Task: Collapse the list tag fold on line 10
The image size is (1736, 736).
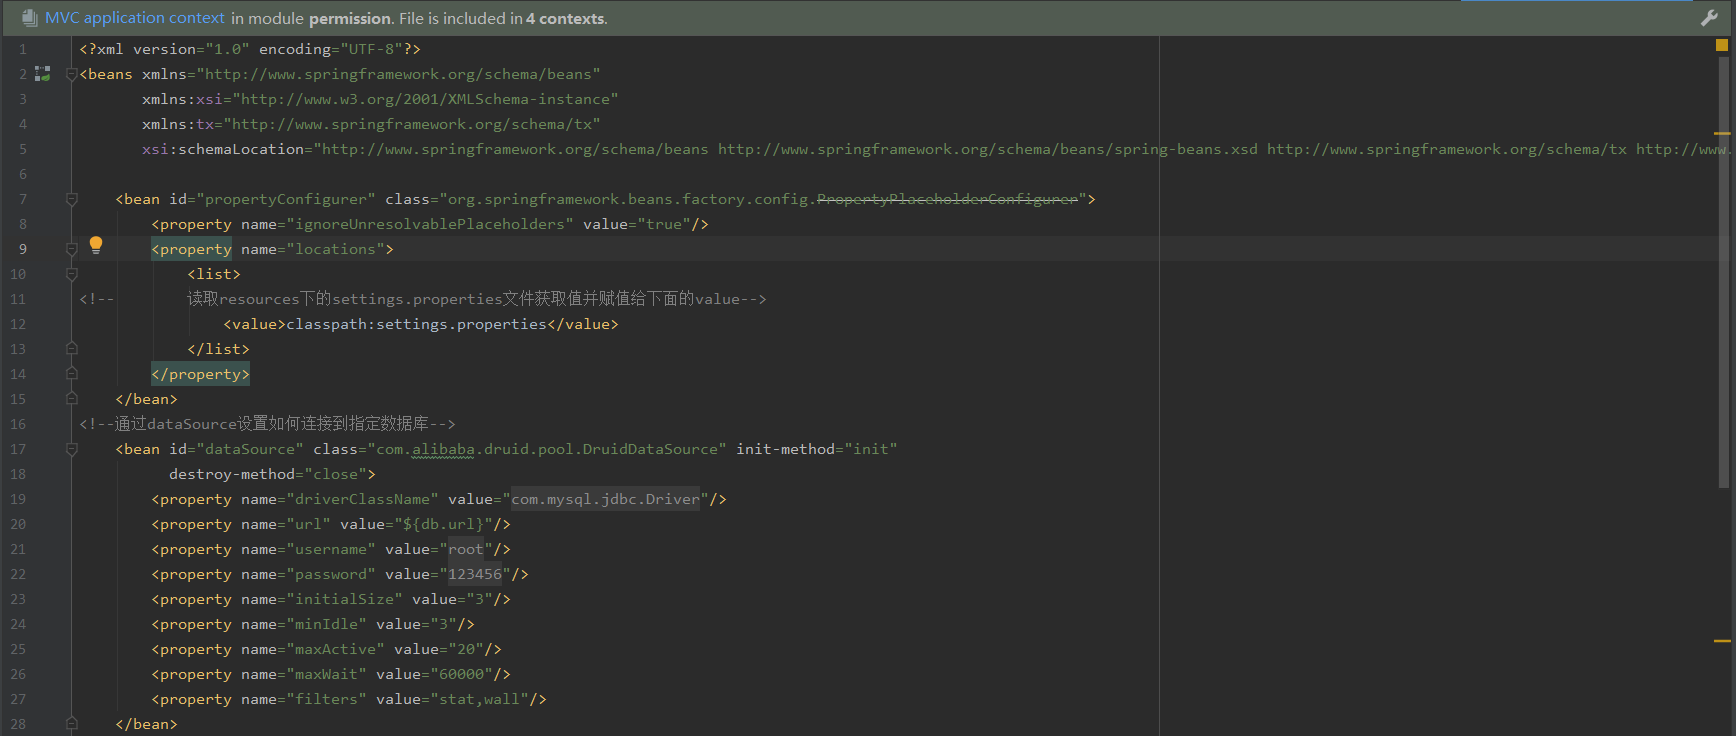Action: pos(71,274)
